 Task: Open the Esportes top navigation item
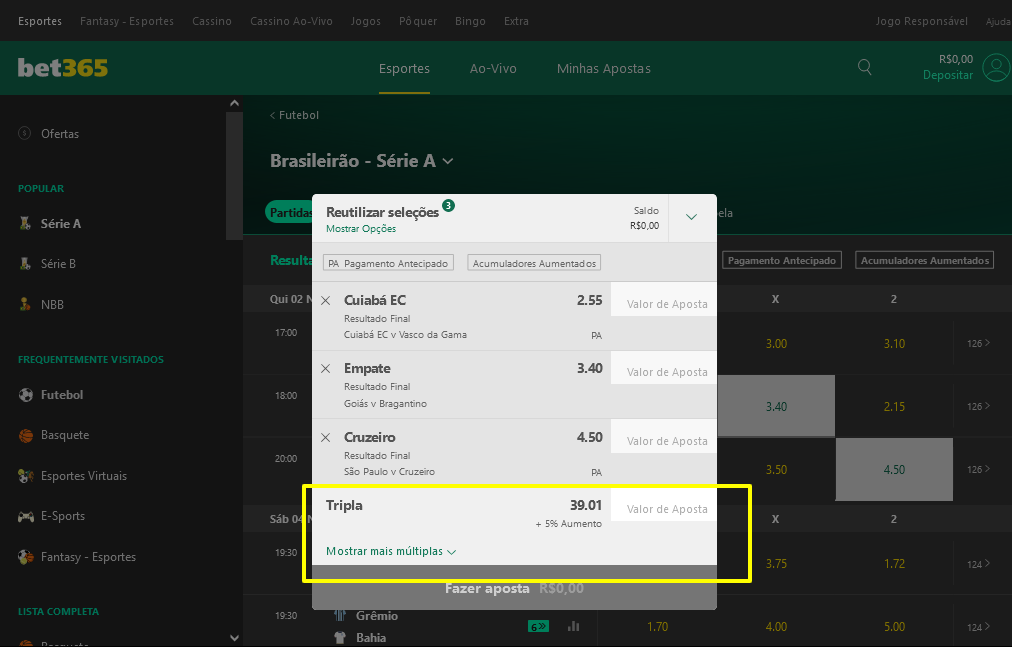click(40, 21)
